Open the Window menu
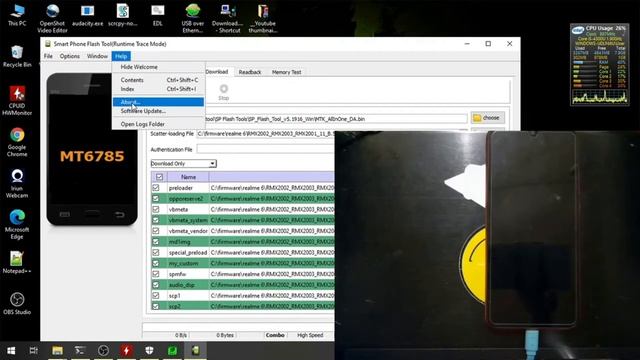Viewport: 640px width, 360px height. pos(97,56)
